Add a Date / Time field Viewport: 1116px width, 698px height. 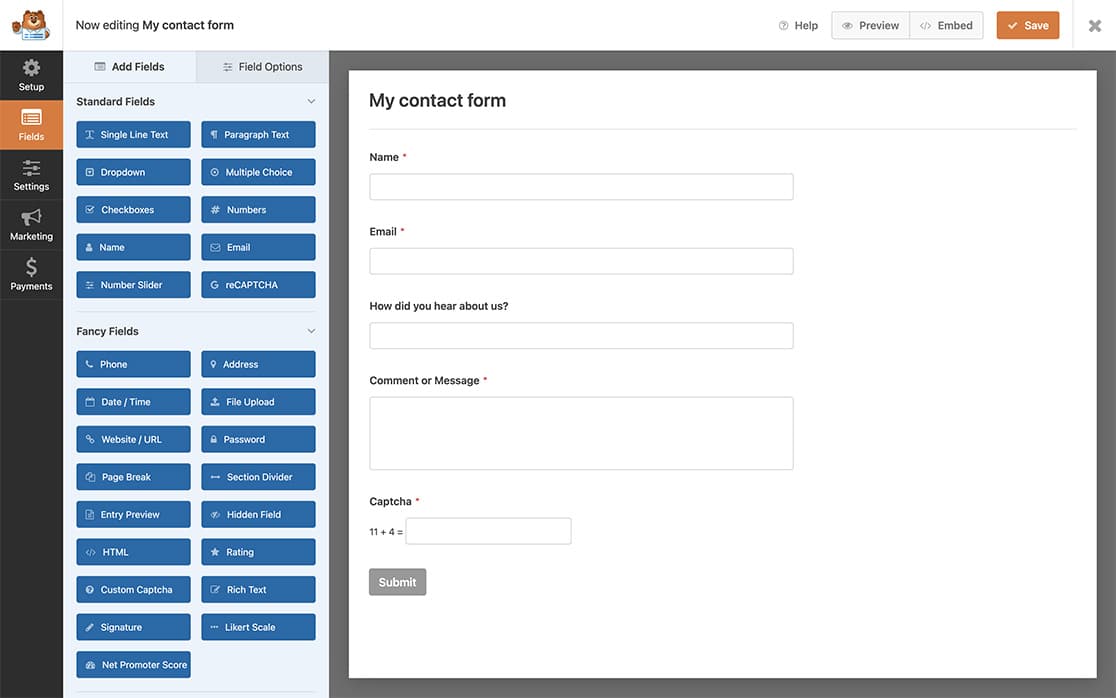pyautogui.click(x=133, y=401)
